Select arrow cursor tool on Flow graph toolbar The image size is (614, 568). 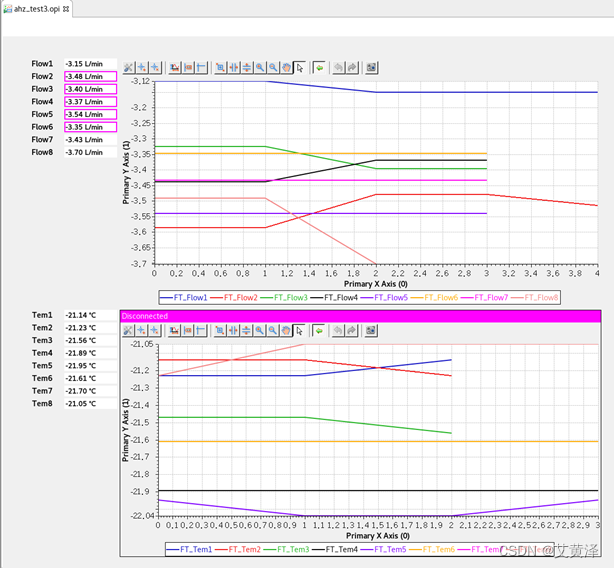(x=300, y=68)
